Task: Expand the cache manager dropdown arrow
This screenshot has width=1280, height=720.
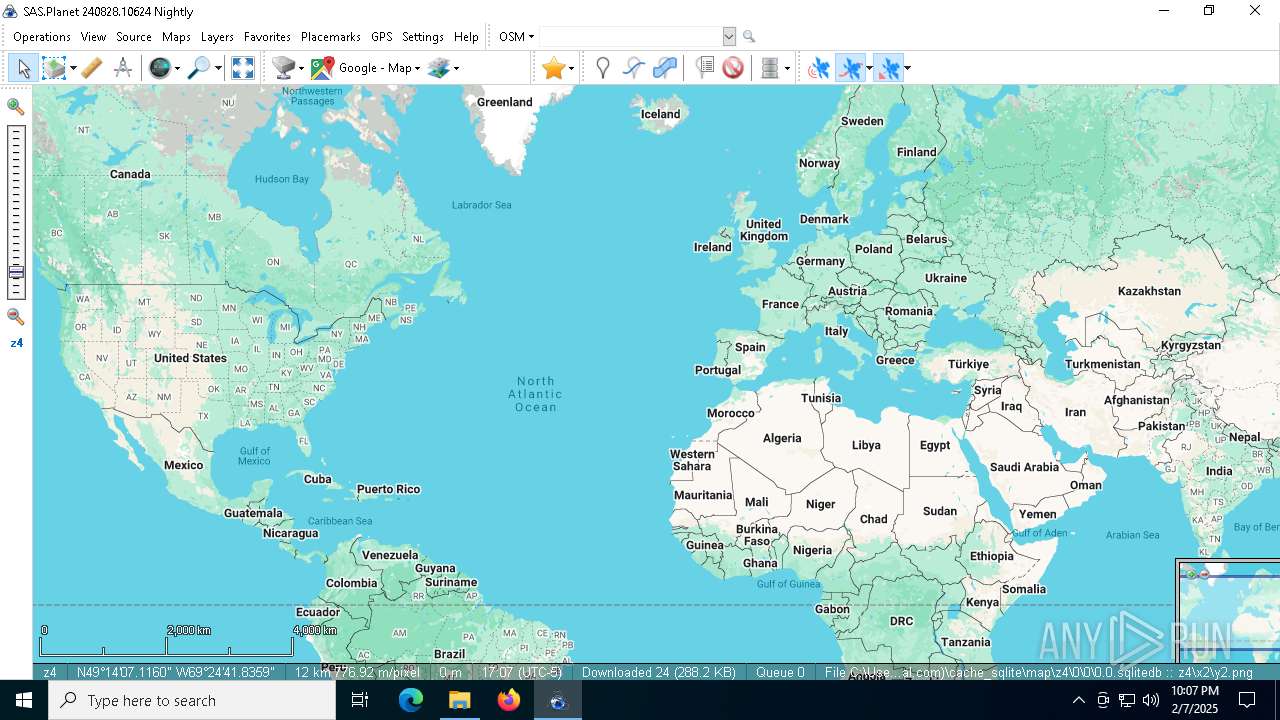Action: (x=787, y=68)
